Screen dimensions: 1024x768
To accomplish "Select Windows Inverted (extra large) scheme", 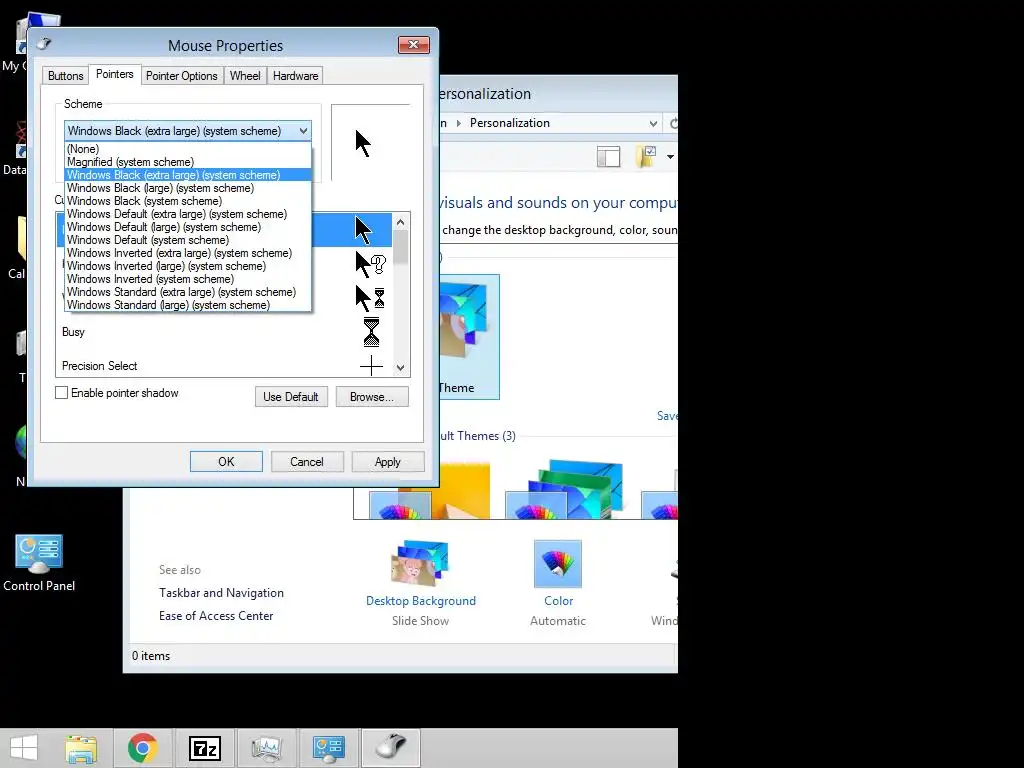I will pyautogui.click(x=188, y=253).
